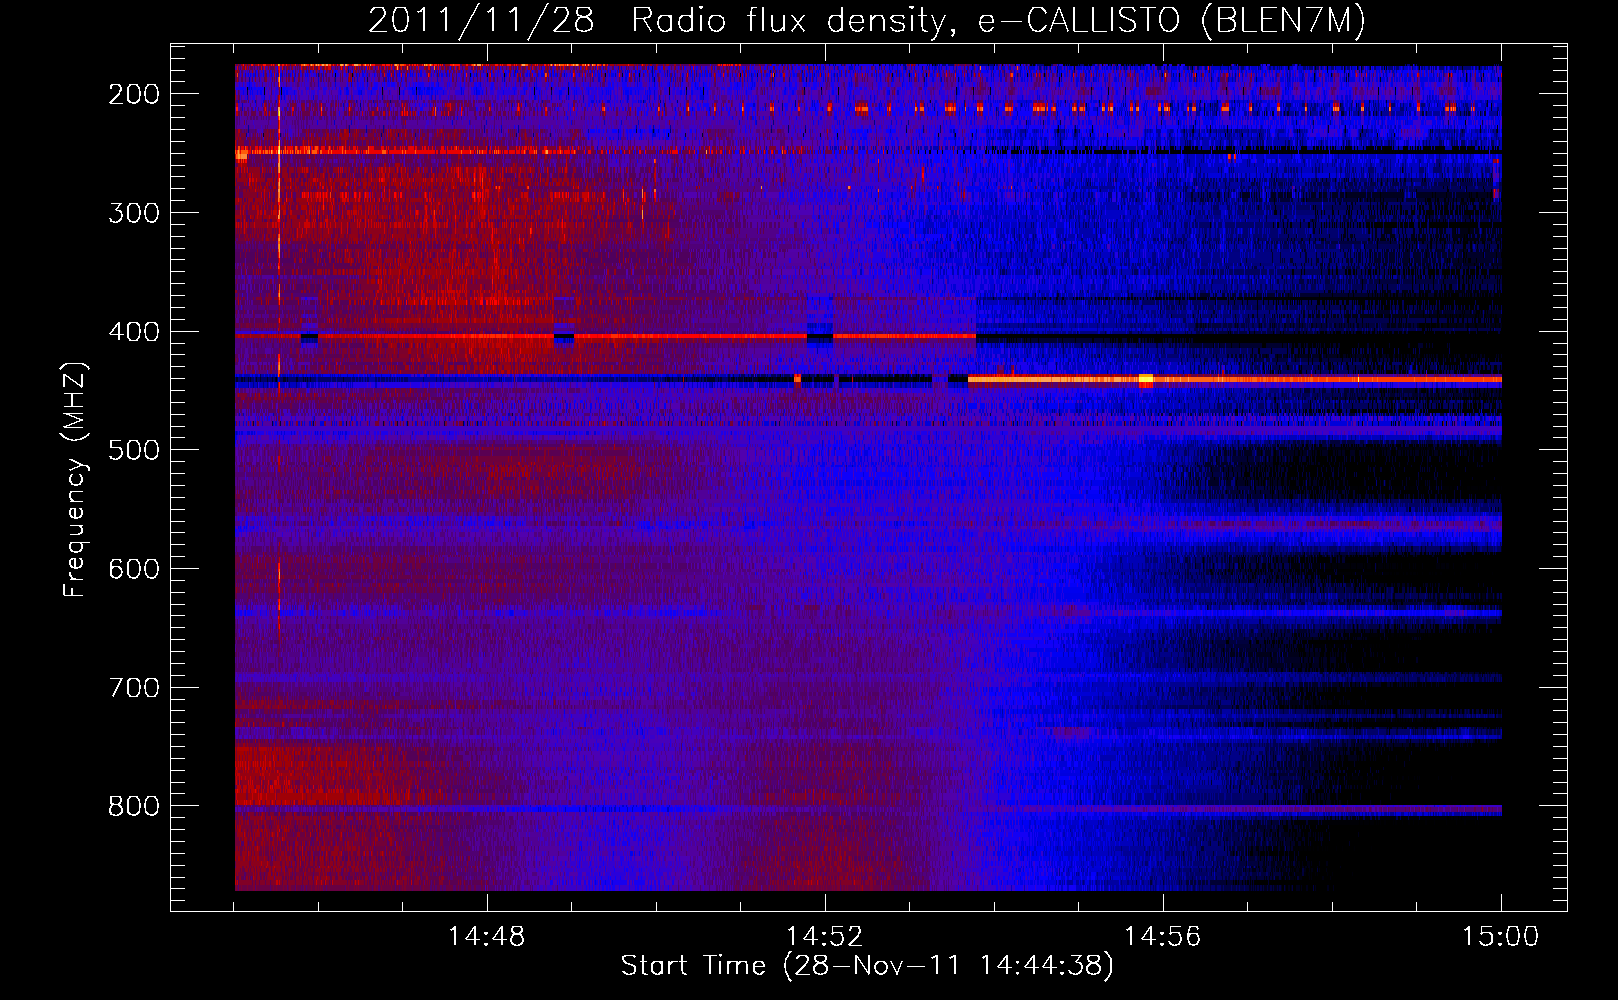The width and height of the screenshot is (1618, 1000).
Task: Click the "Start Time (28-Nov-11 14:44:38)" label
Action: pyautogui.click(x=867, y=966)
